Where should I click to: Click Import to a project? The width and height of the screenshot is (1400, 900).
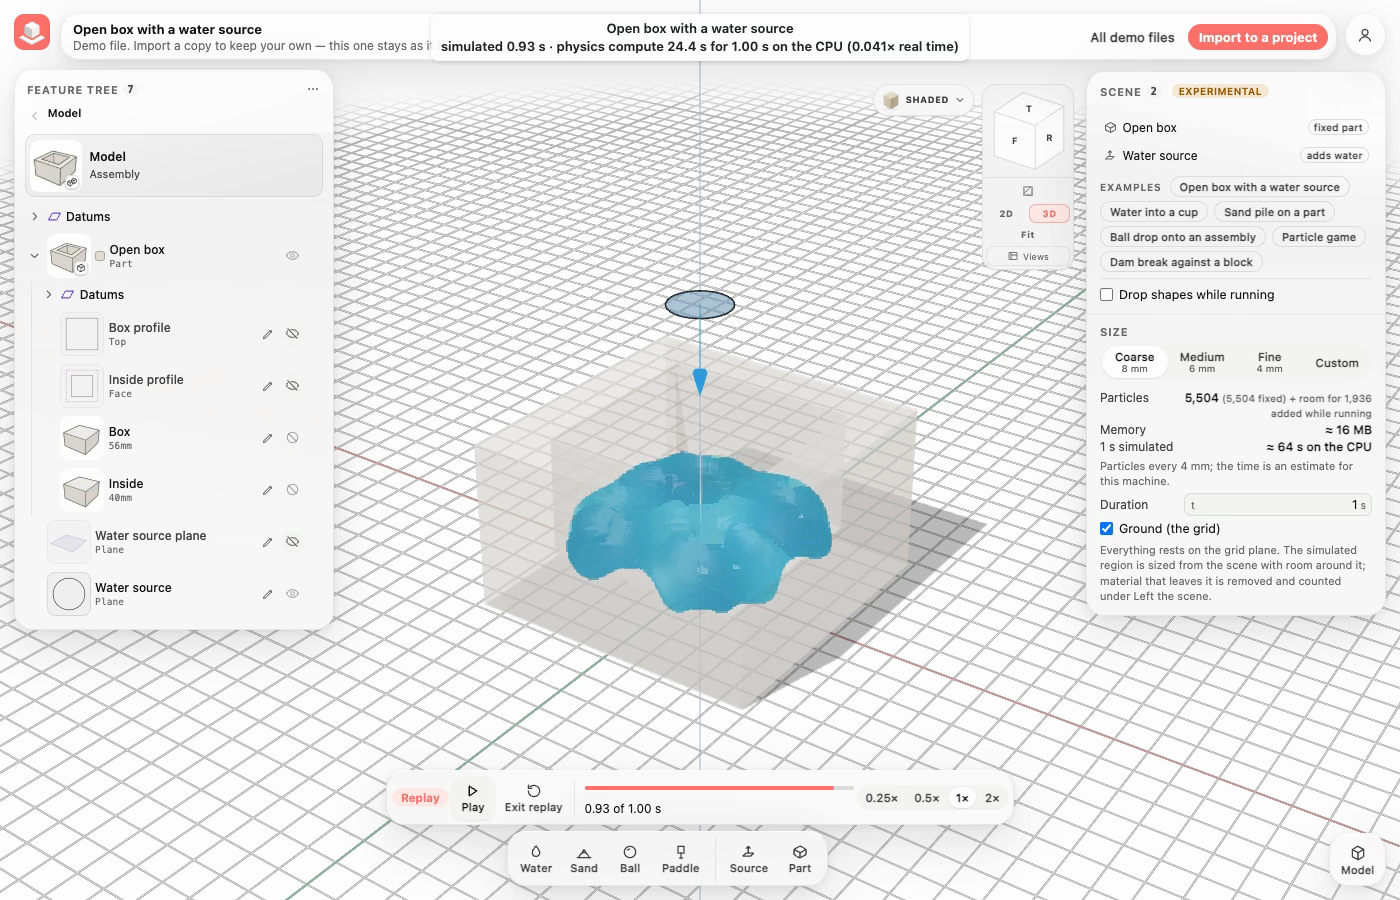coord(1258,37)
